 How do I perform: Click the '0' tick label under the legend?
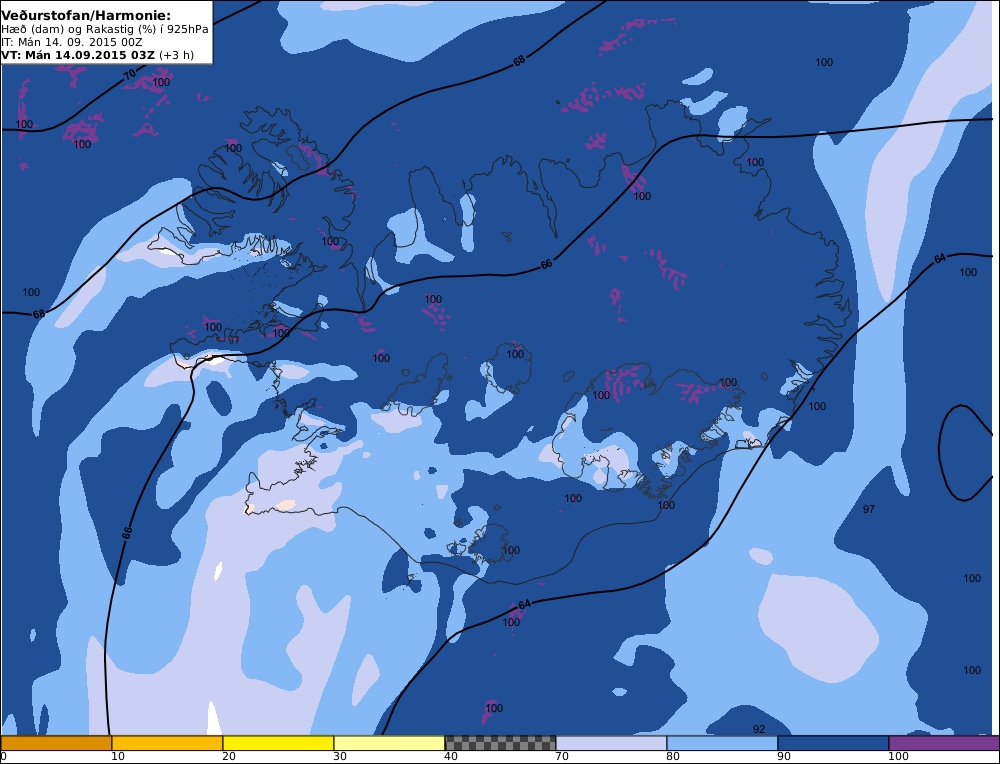pyautogui.click(x=4, y=756)
